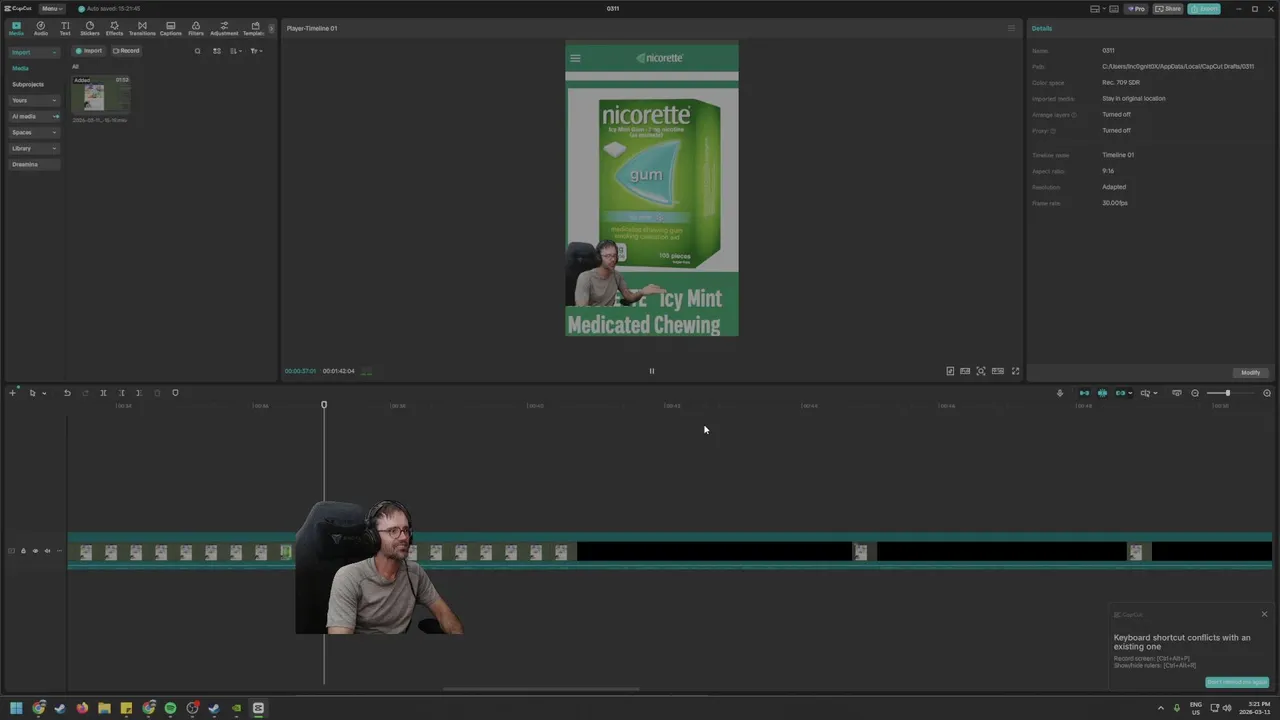
Task: Select Subprojects in the sidebar
Action: (28, 84)
